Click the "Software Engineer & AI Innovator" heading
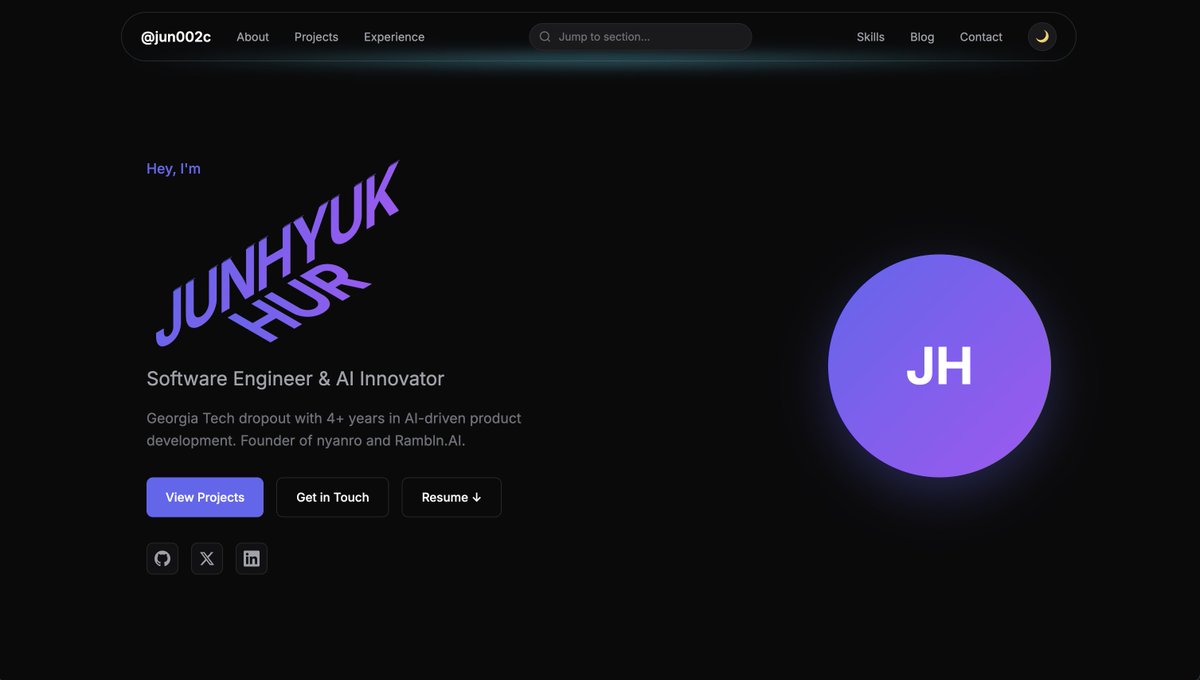This screenshot has height=680, width=1200. click(x=295, y=379)
